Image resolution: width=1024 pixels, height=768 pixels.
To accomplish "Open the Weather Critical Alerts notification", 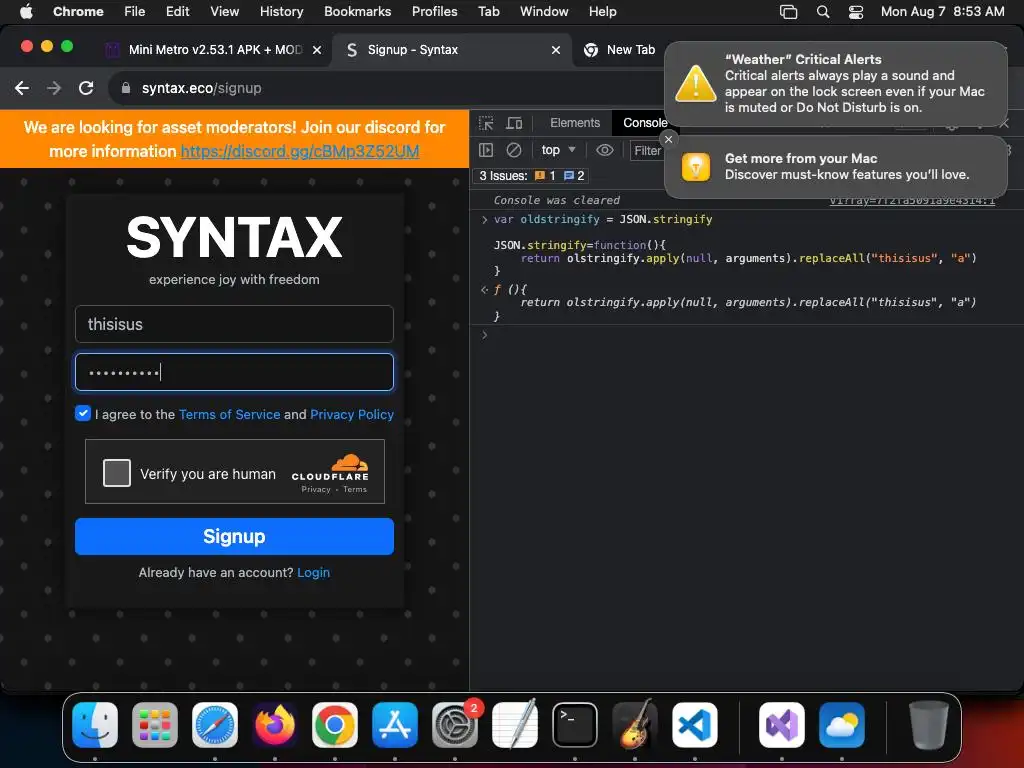I will tap(836, 84).
